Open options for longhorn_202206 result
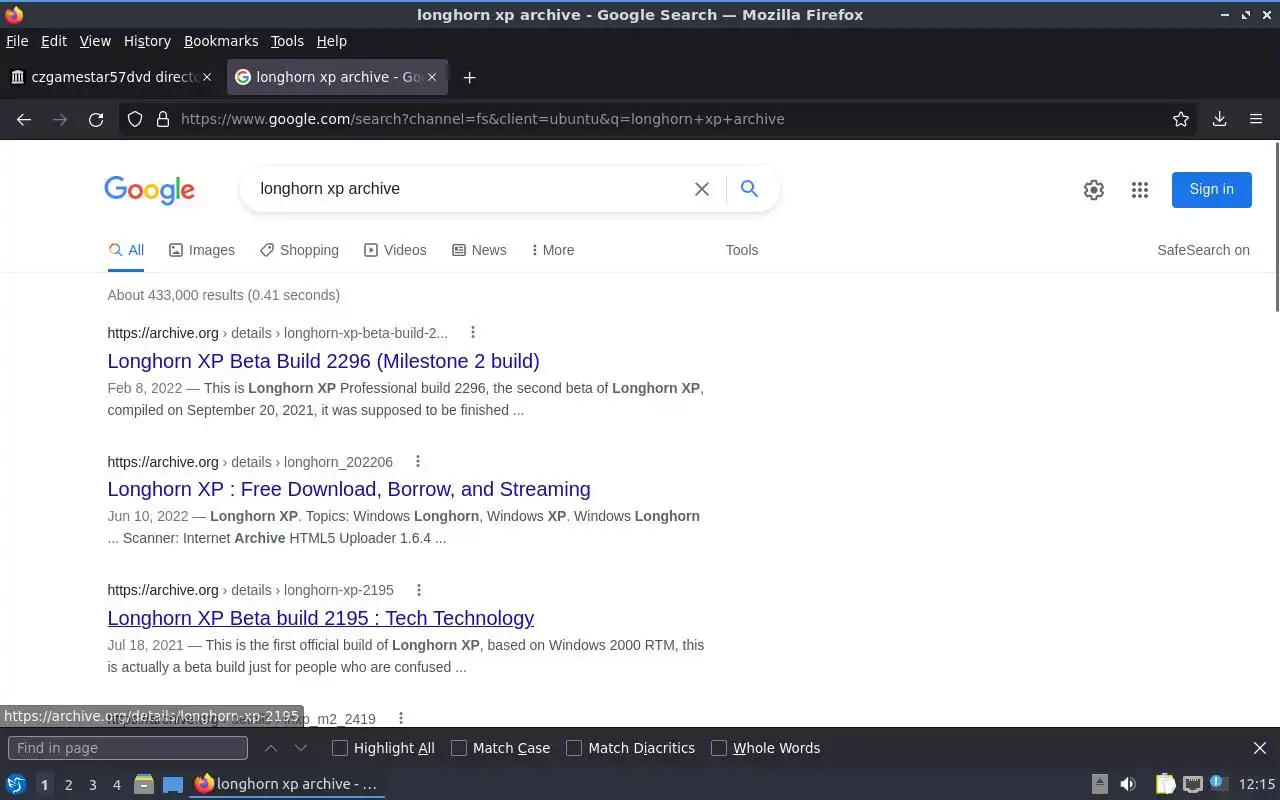Image resolution: width=1280 pixels, height=800 pixels. pos(418,462)
